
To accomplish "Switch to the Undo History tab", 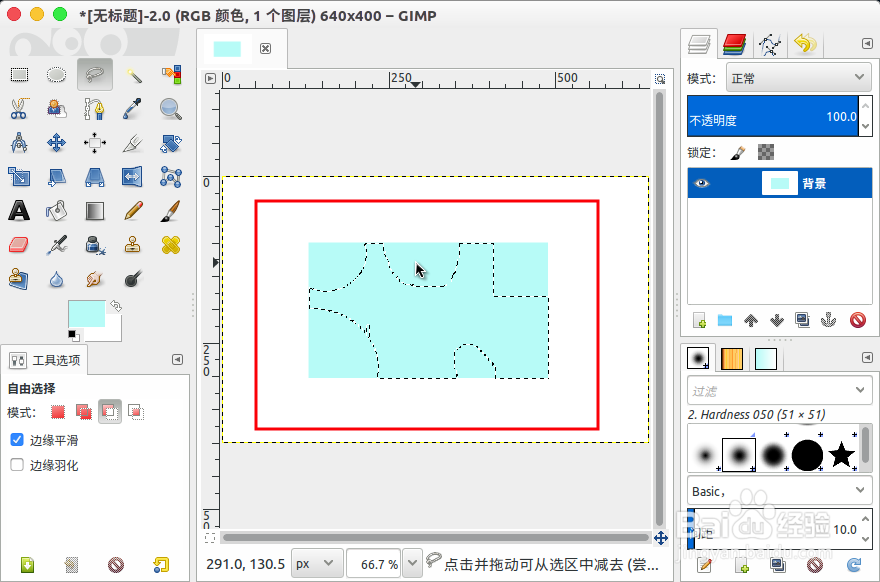I will click(x=805, y=44).
